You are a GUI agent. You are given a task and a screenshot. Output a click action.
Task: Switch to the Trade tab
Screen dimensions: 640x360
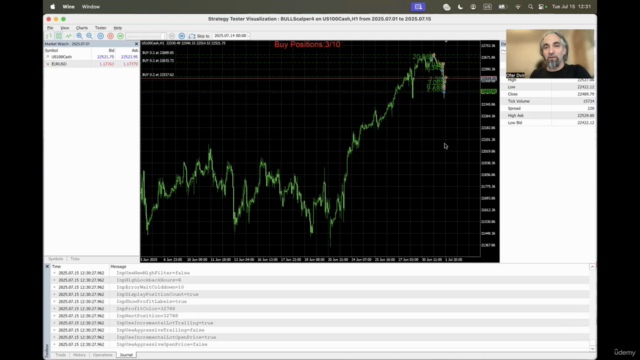(x=60, y=355)
